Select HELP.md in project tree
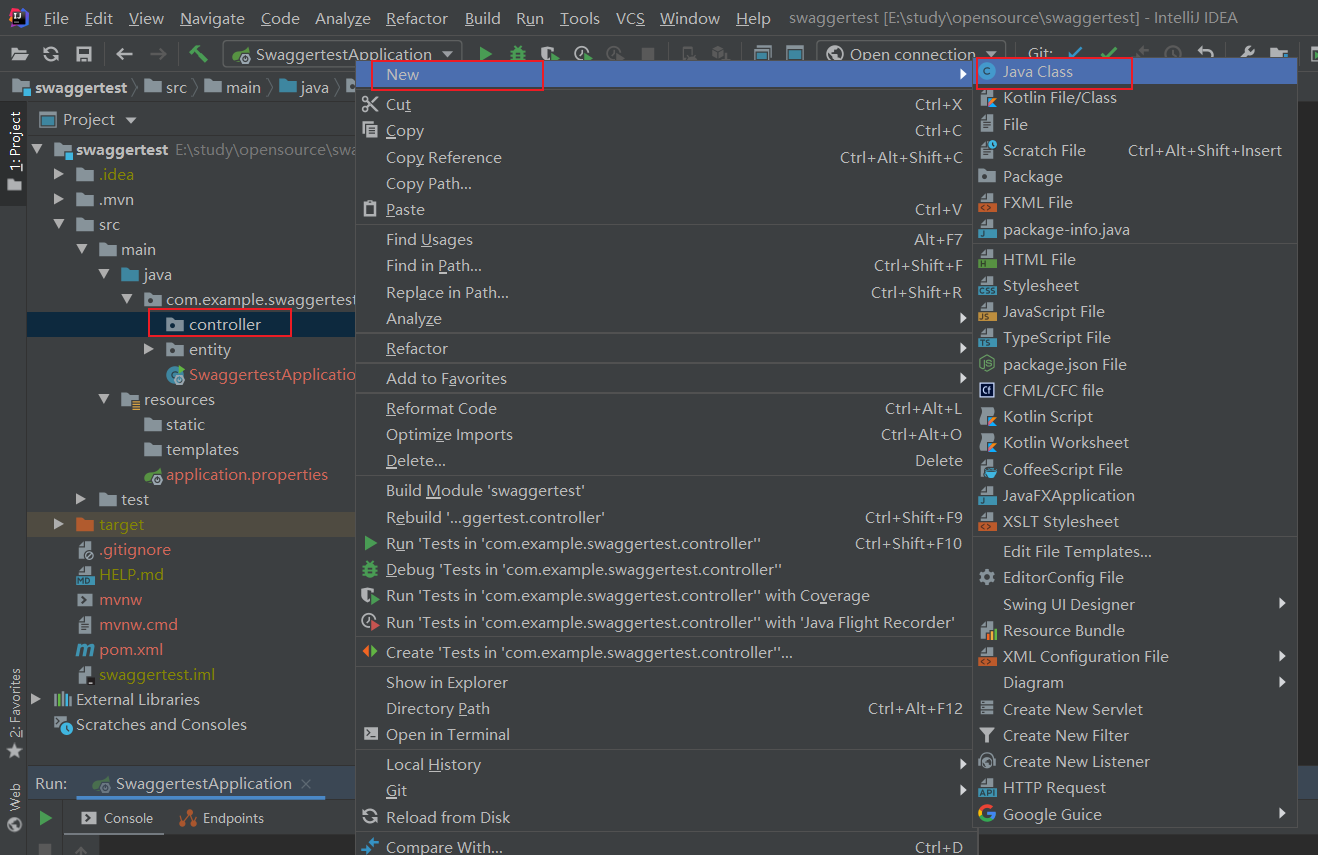 [130, 575]
